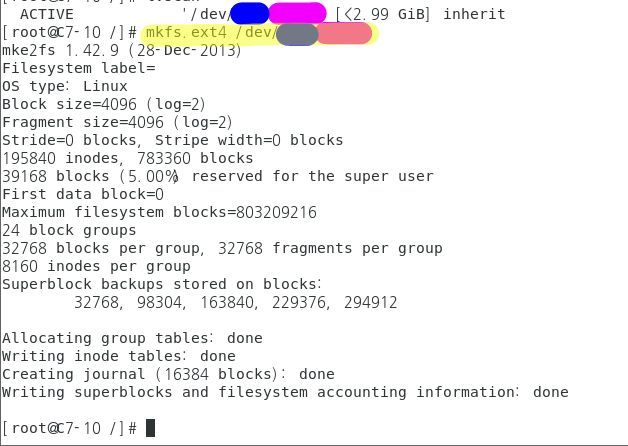Click the magenta redaction blob on ACTIVE line
This screenshot has height=446, width=628.
[x=297, y=13]
